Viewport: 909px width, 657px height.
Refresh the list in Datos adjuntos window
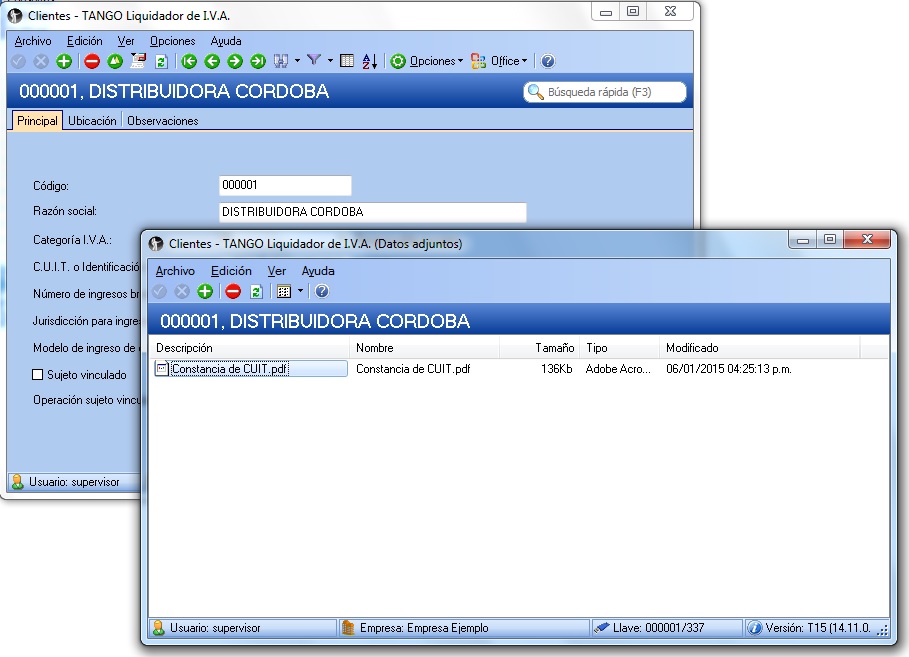click(256, 292)
